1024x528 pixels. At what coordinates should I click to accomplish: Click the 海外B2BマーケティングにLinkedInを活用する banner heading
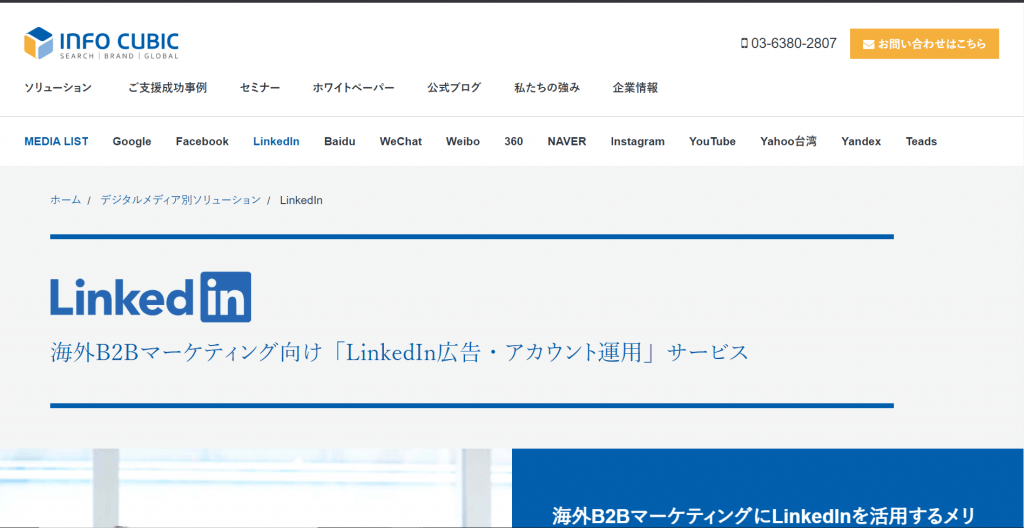[x=763, y=516]
